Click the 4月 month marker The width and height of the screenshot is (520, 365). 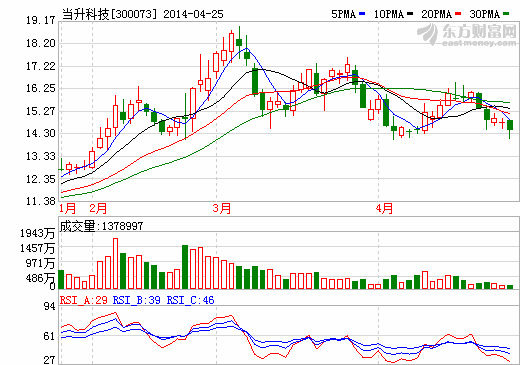(x=384, y=209)
